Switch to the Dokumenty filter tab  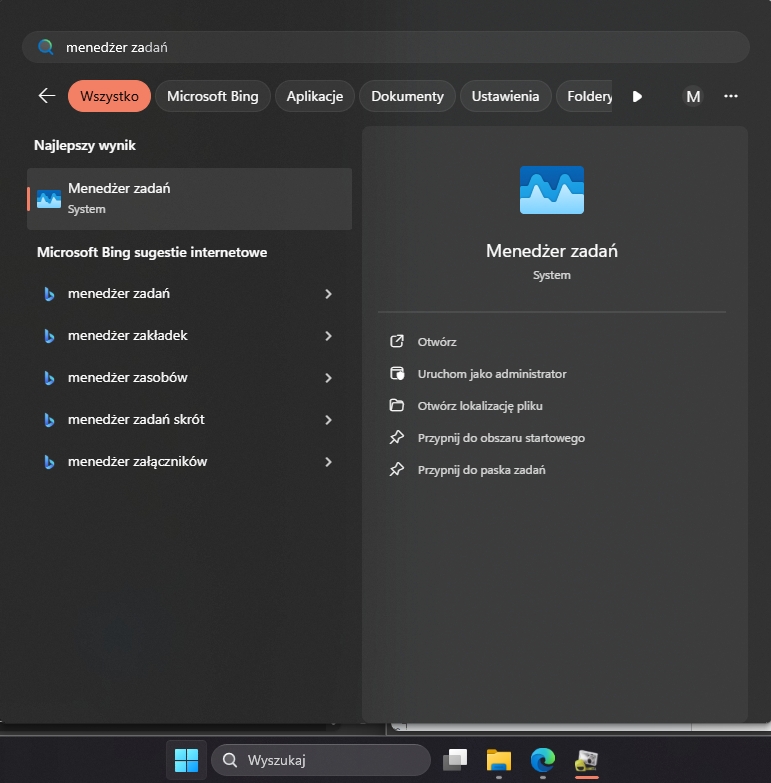[x=407, y=96]
